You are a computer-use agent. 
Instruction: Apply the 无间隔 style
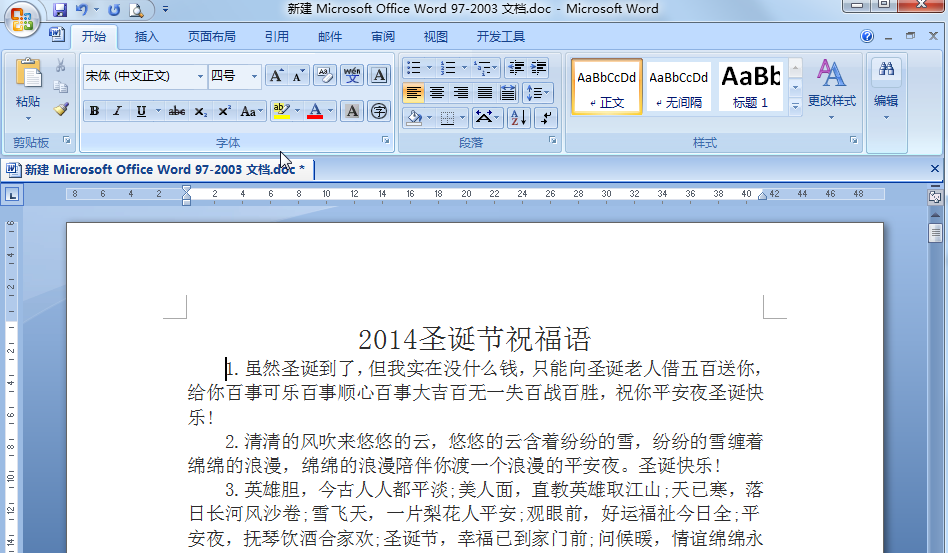click(x=678, y=86)
